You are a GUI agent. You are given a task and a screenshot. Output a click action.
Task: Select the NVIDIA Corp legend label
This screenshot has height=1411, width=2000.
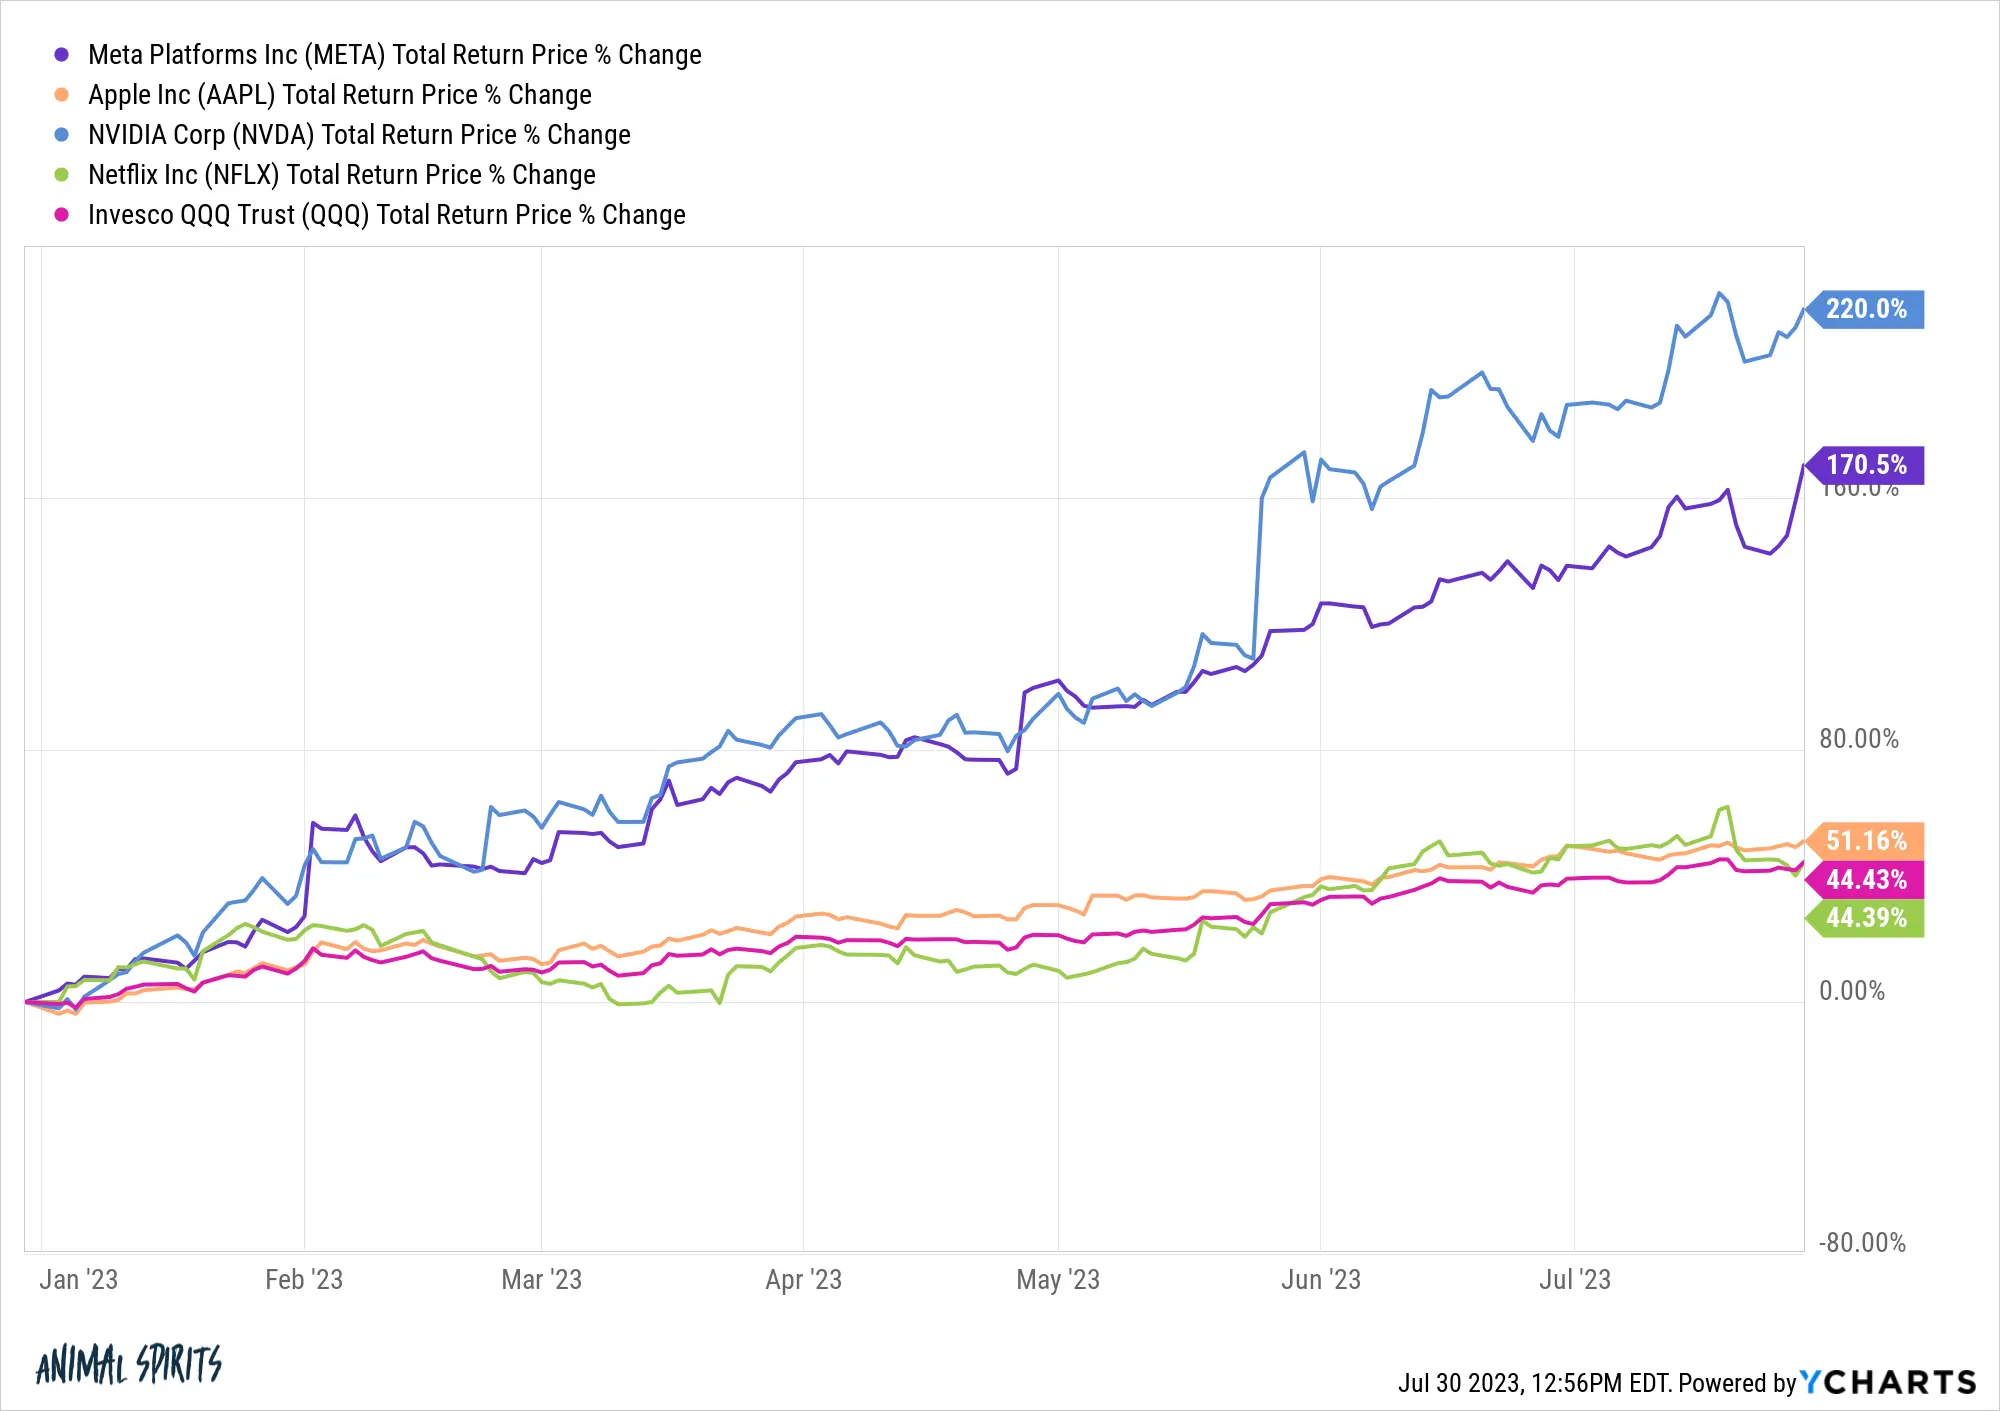click(359, 135)
